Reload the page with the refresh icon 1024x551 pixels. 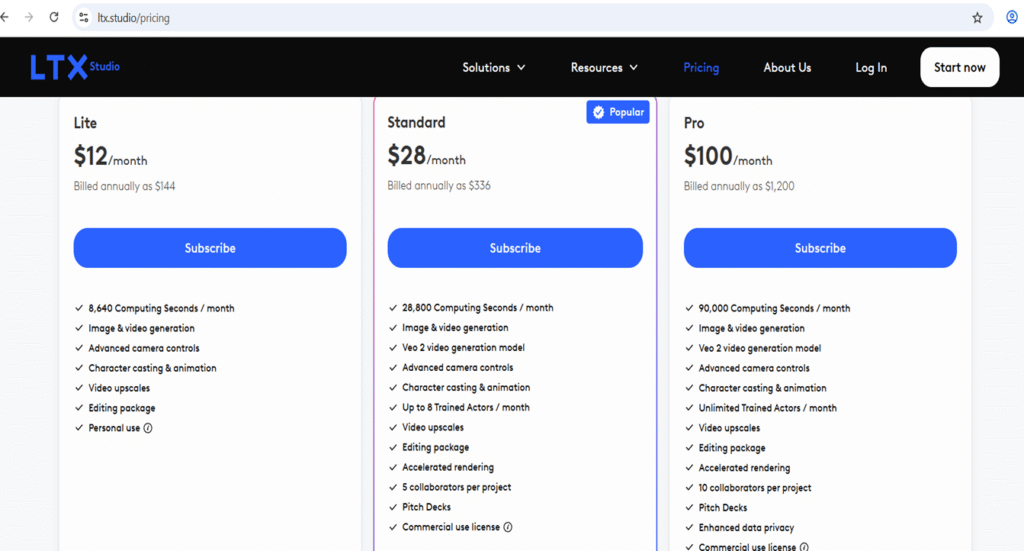pos(54,18)
